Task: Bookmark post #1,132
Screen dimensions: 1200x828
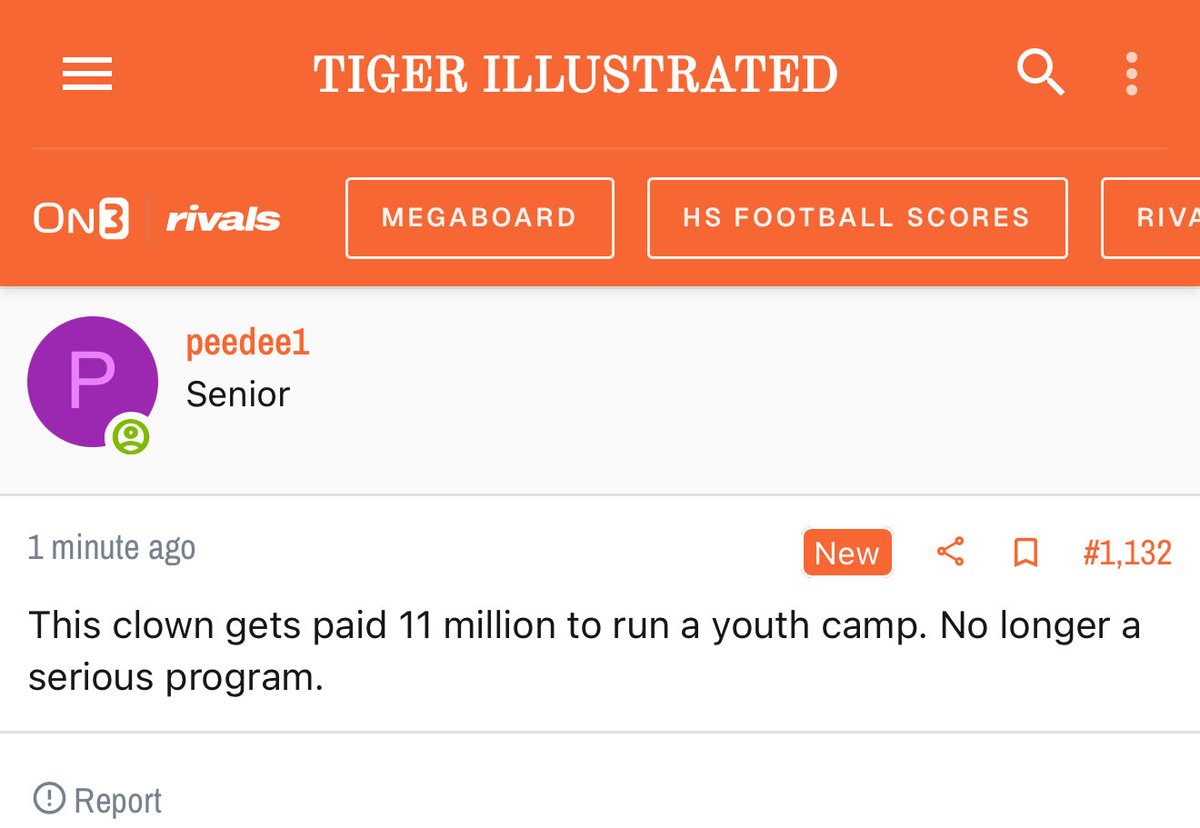Action: coord(1025,552)
